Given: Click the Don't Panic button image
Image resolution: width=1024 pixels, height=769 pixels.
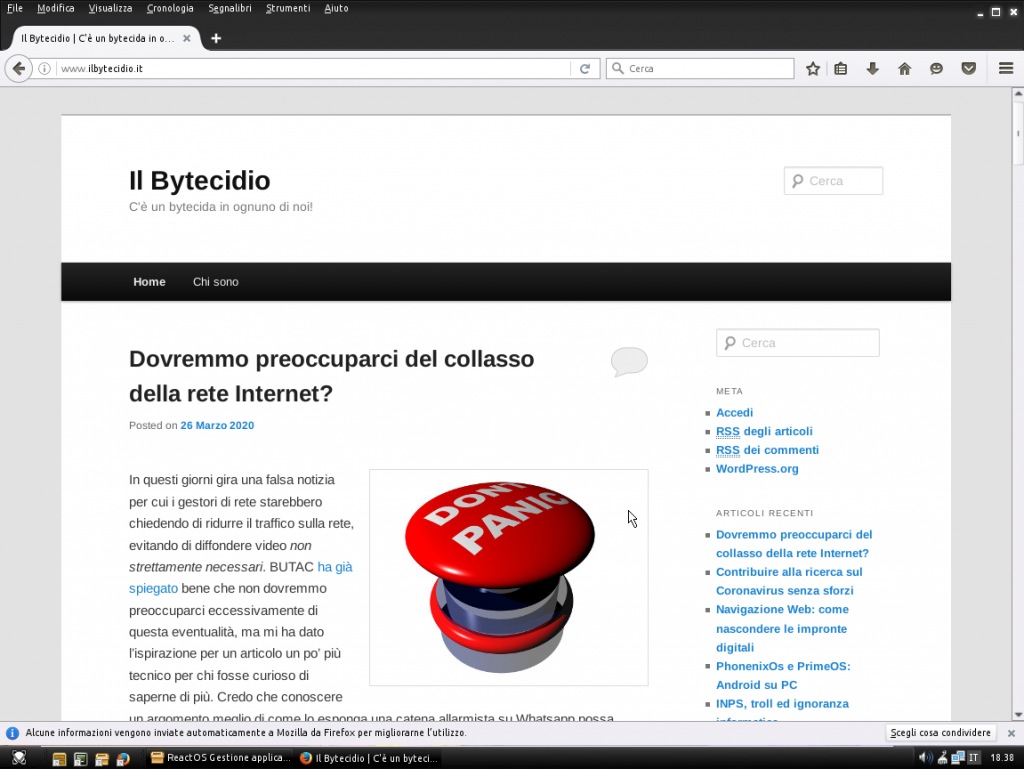Looking at the screenshot, I should (x=508, y=577).
